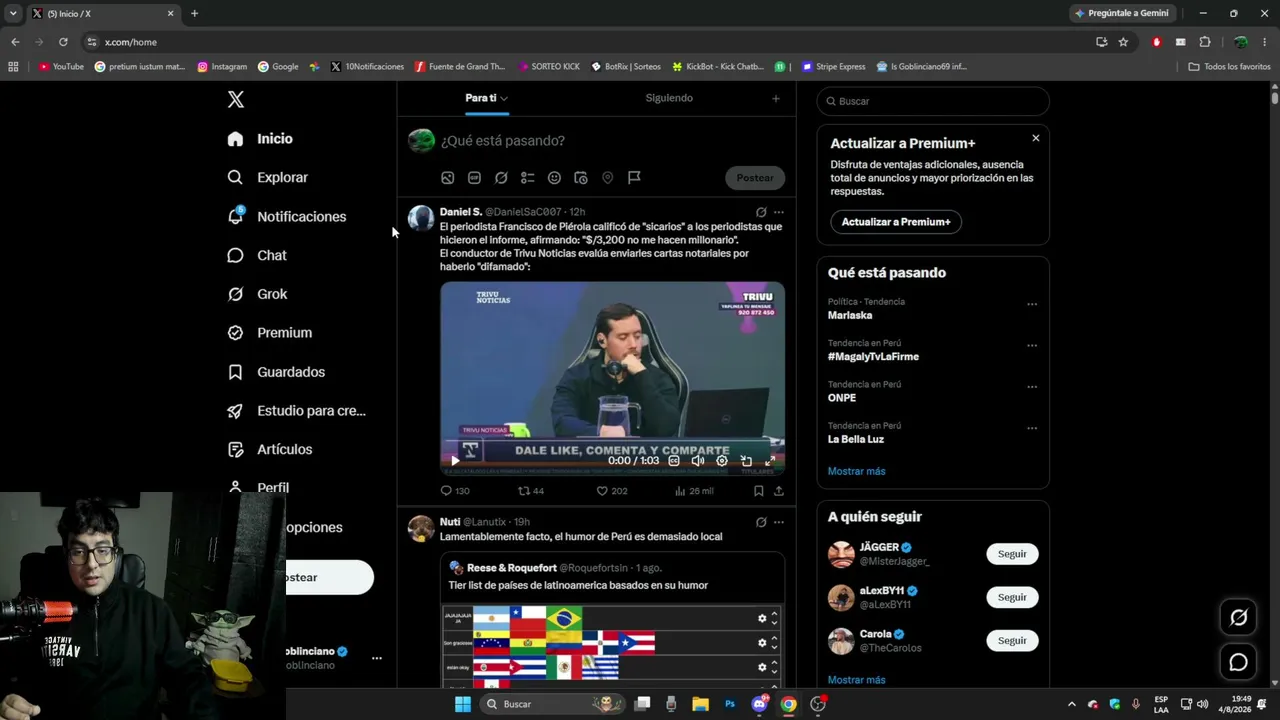Viewport: 1280px width, 720px height.
Task: Follow JÄGGER with the Seguir button
Action: click(x=1012, y=554)
